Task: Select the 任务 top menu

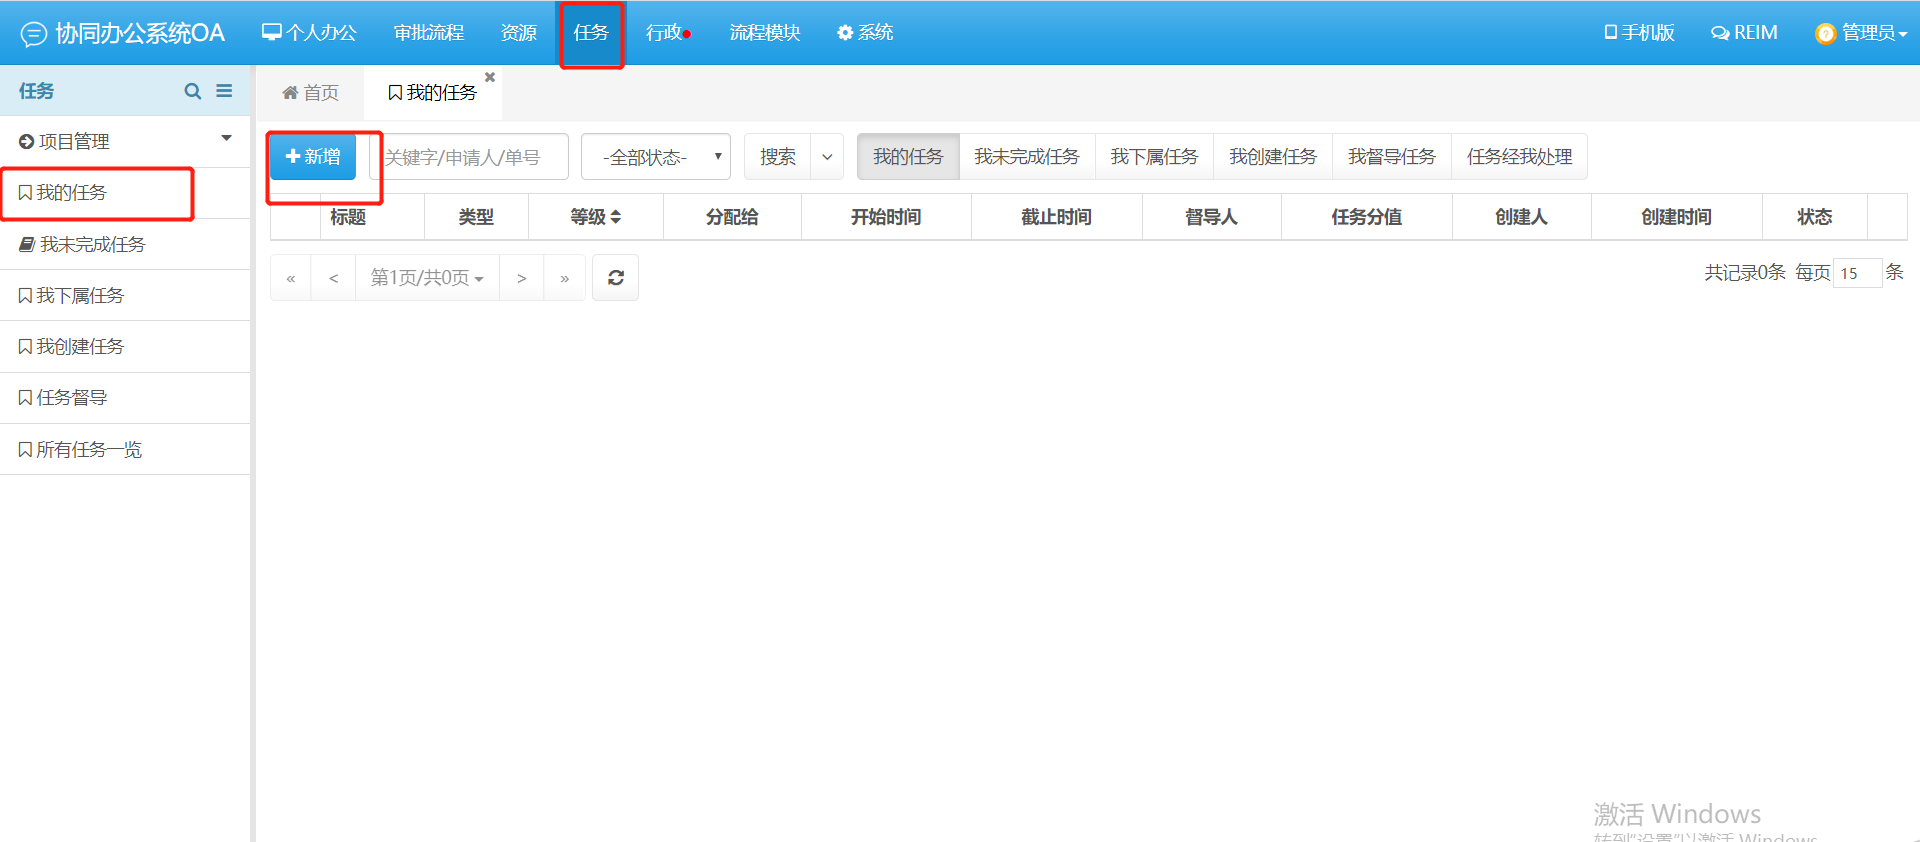Action: [x=591, y=33]
